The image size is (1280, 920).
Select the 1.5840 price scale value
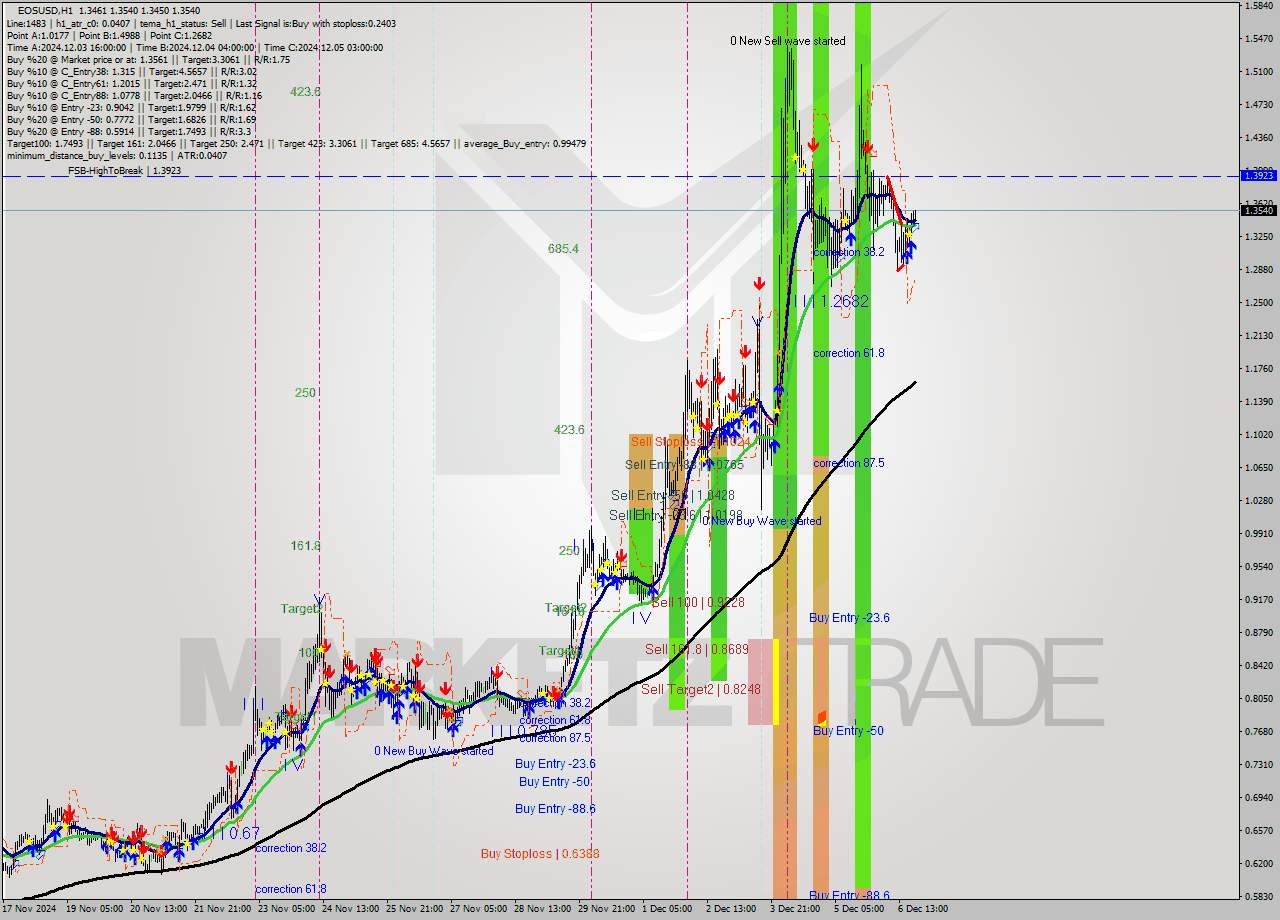pyautogui.click(x=1258, y=6)
